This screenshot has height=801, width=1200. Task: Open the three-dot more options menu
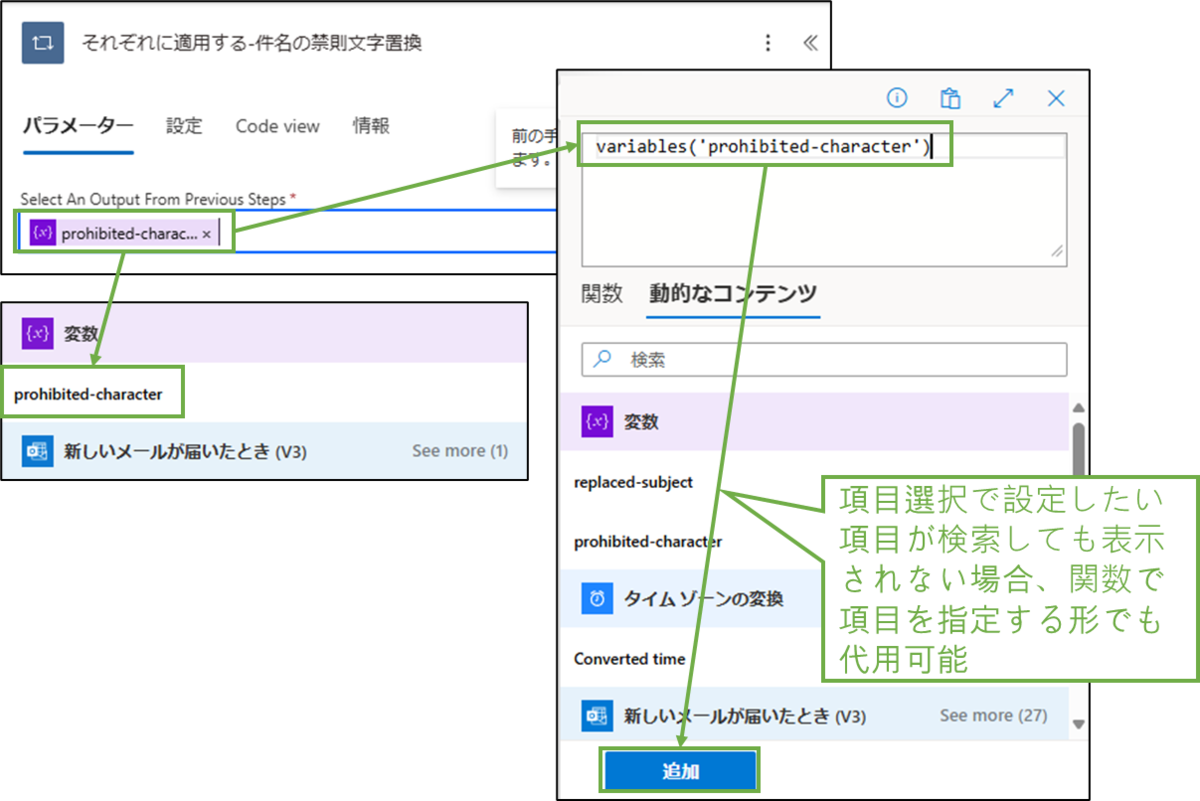[x=768, y=43]
